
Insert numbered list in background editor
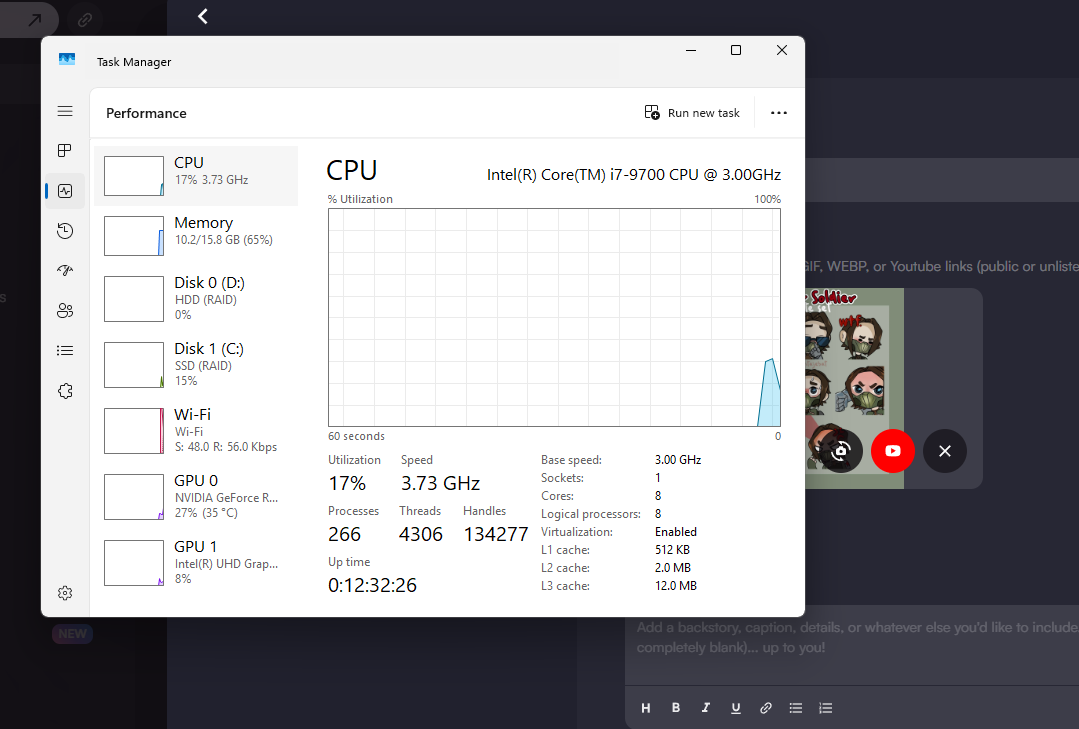[x=826, y=708]
